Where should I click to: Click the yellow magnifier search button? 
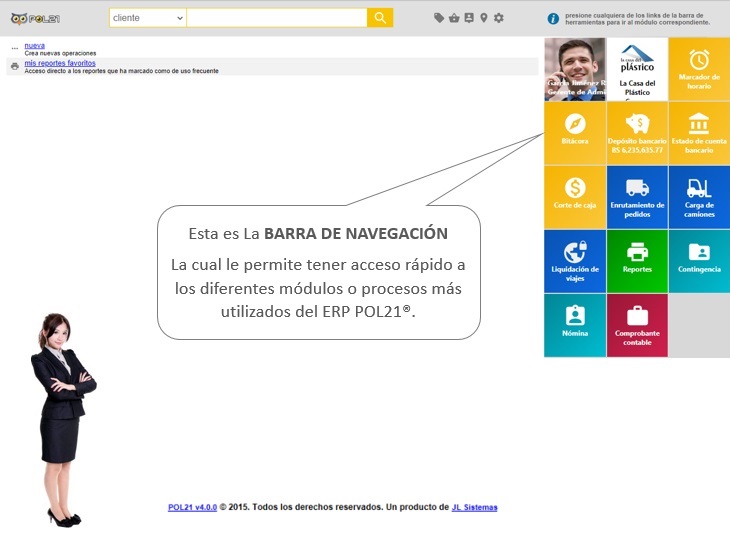coord(380,18)
